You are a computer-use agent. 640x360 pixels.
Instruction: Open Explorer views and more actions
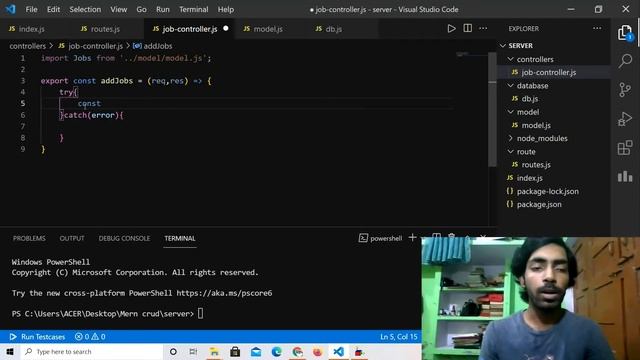tap(597, 28)
